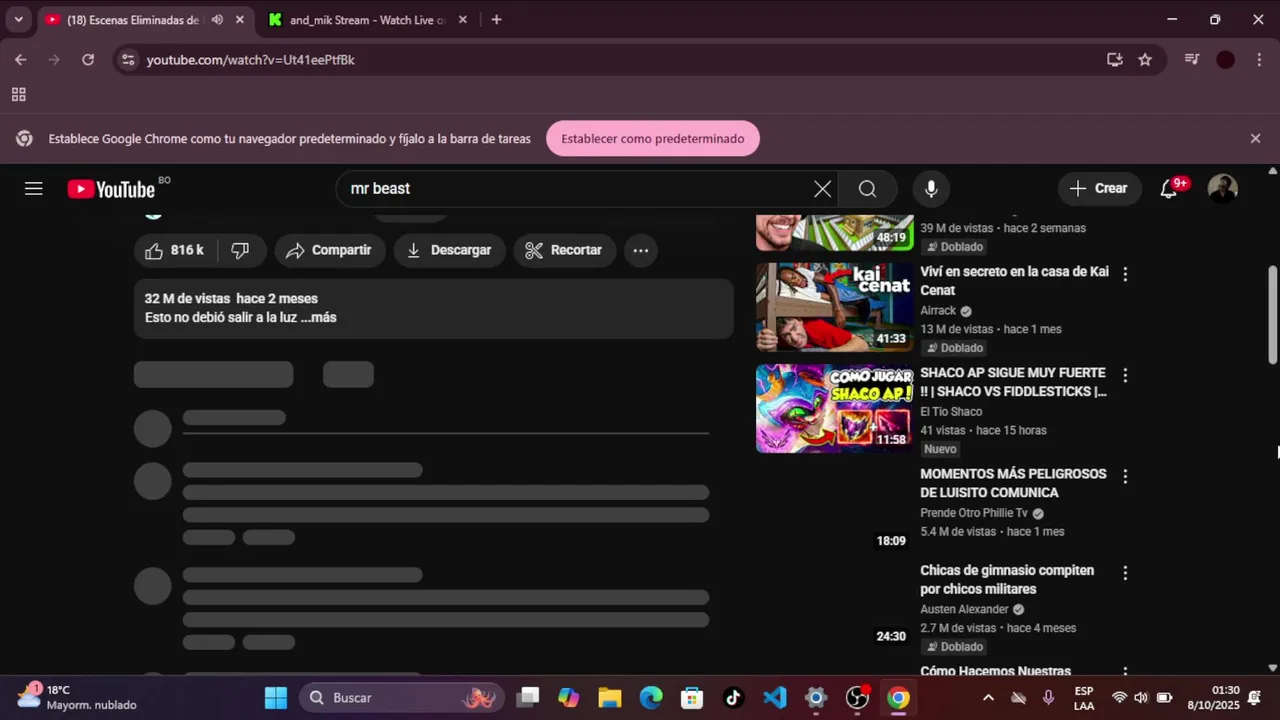This screenshot has height=720, width=1280.
Task: Open the Kai Cenat 41:33 thumbnail
Action: 834,307
